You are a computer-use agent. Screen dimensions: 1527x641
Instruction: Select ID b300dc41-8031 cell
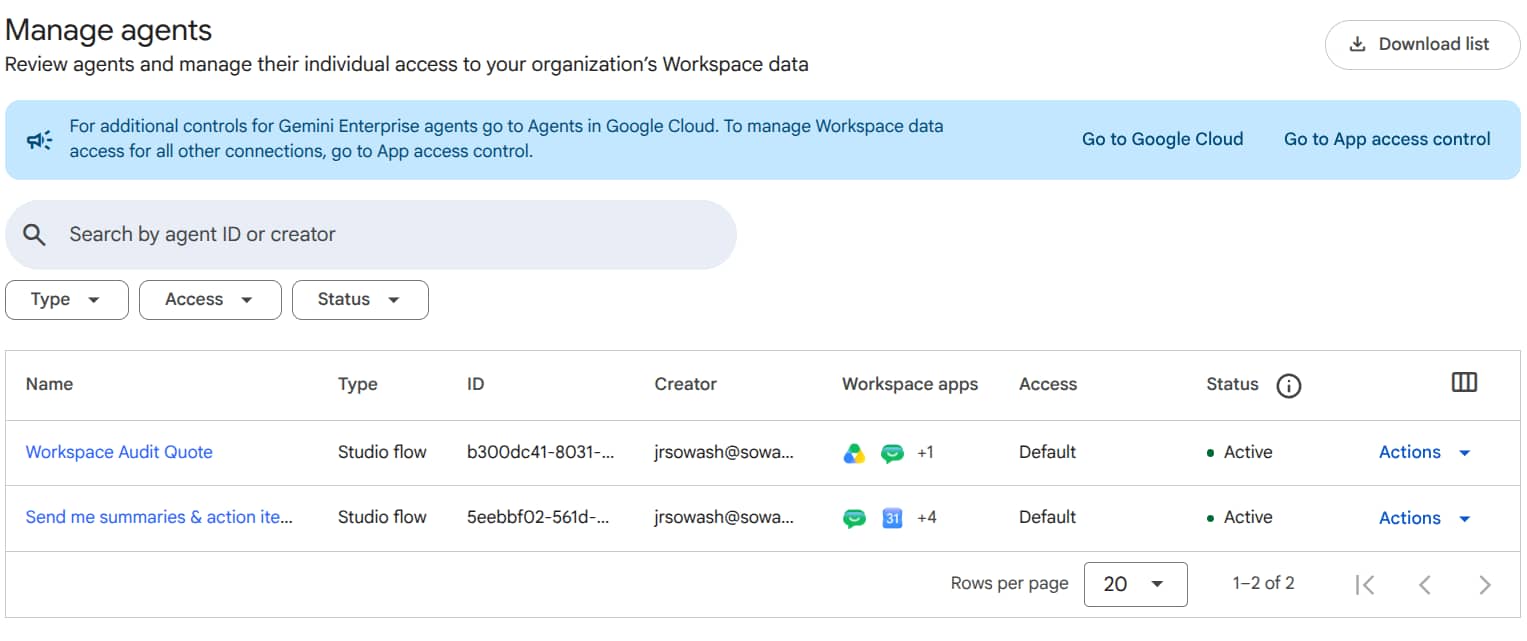(x=540, y=452)
